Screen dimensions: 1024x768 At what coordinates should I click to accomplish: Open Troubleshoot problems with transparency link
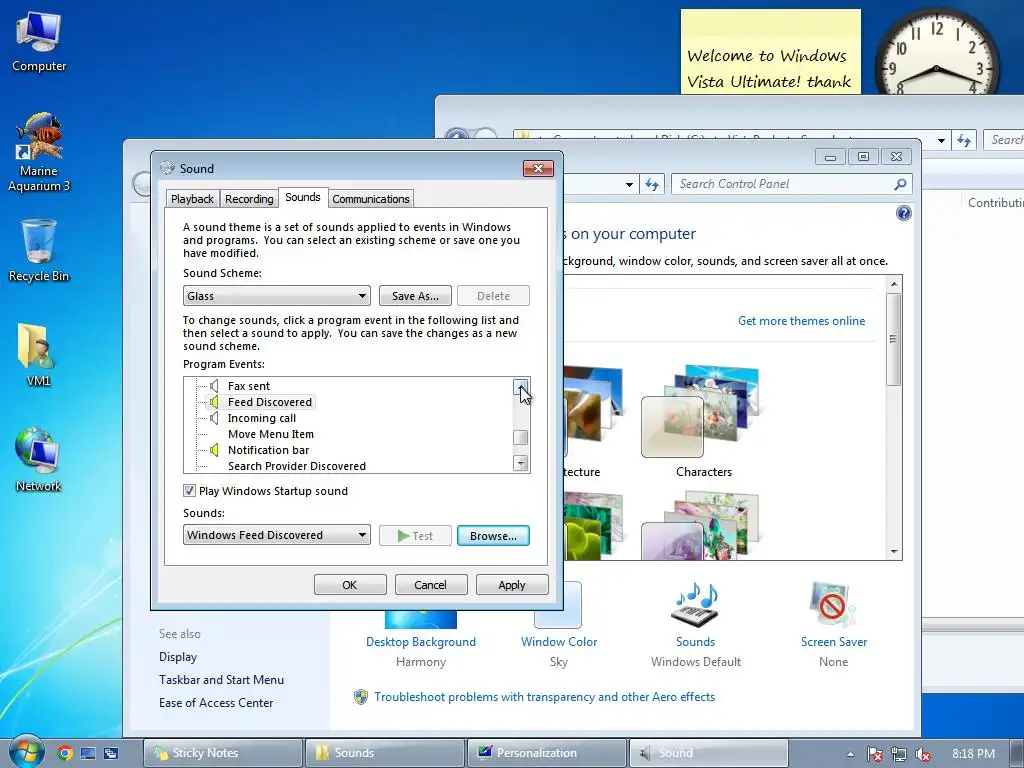pos(544,697)
